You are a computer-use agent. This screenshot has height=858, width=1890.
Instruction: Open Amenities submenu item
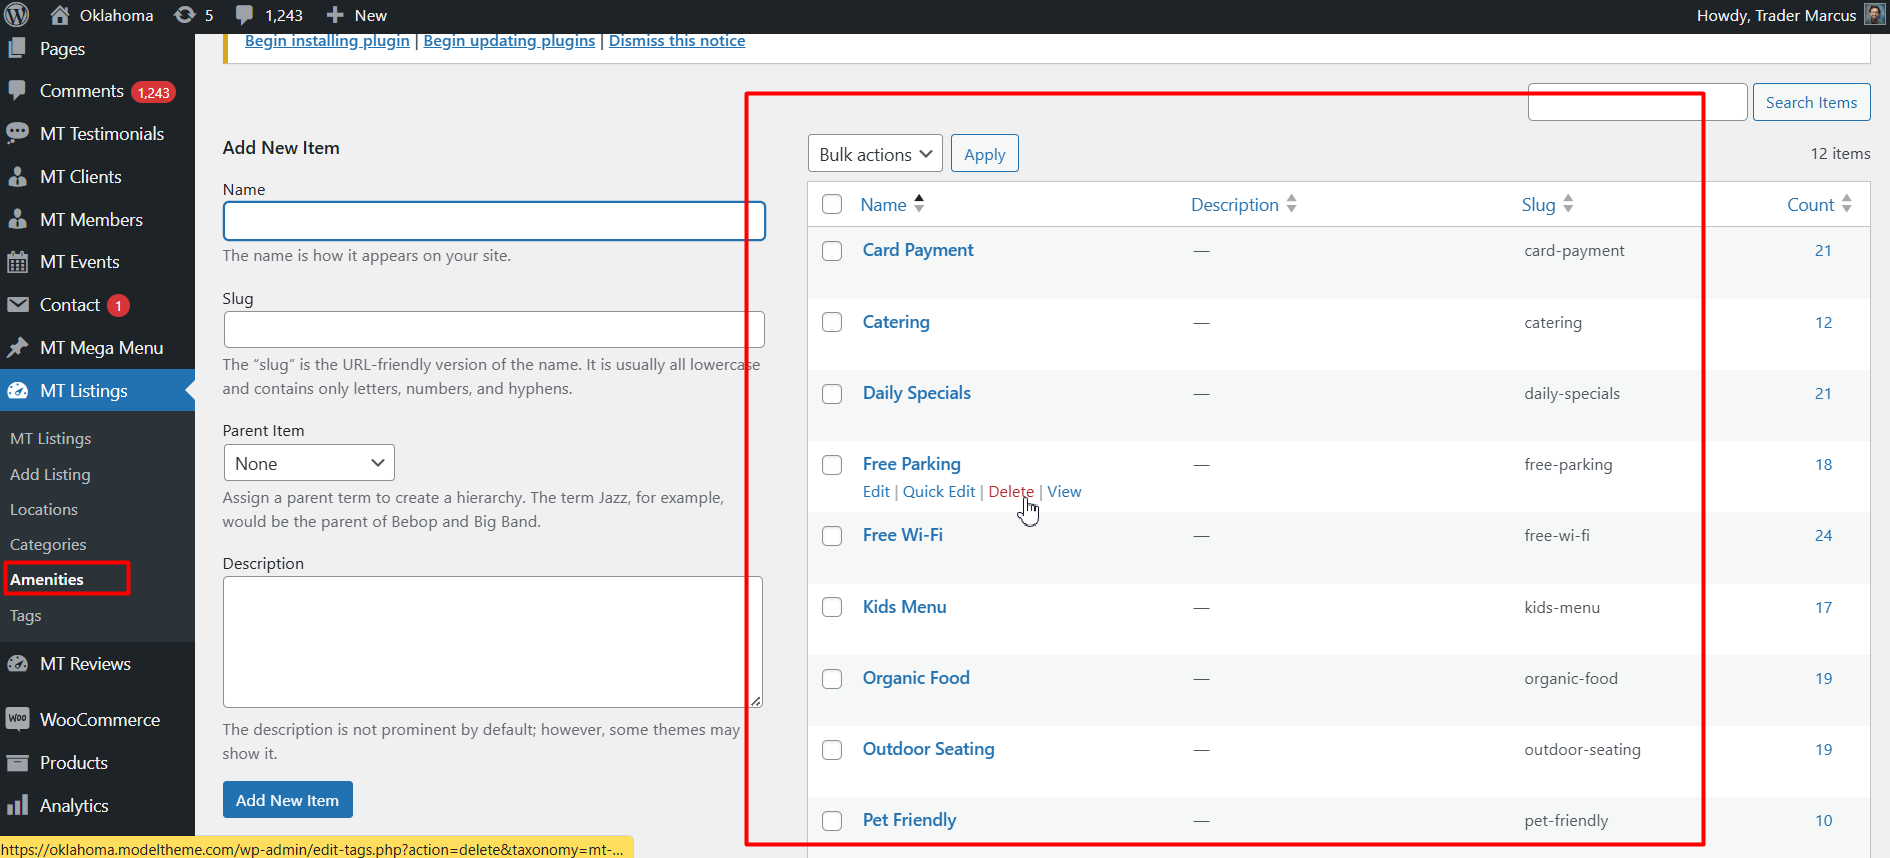click(x=47, y=579)
